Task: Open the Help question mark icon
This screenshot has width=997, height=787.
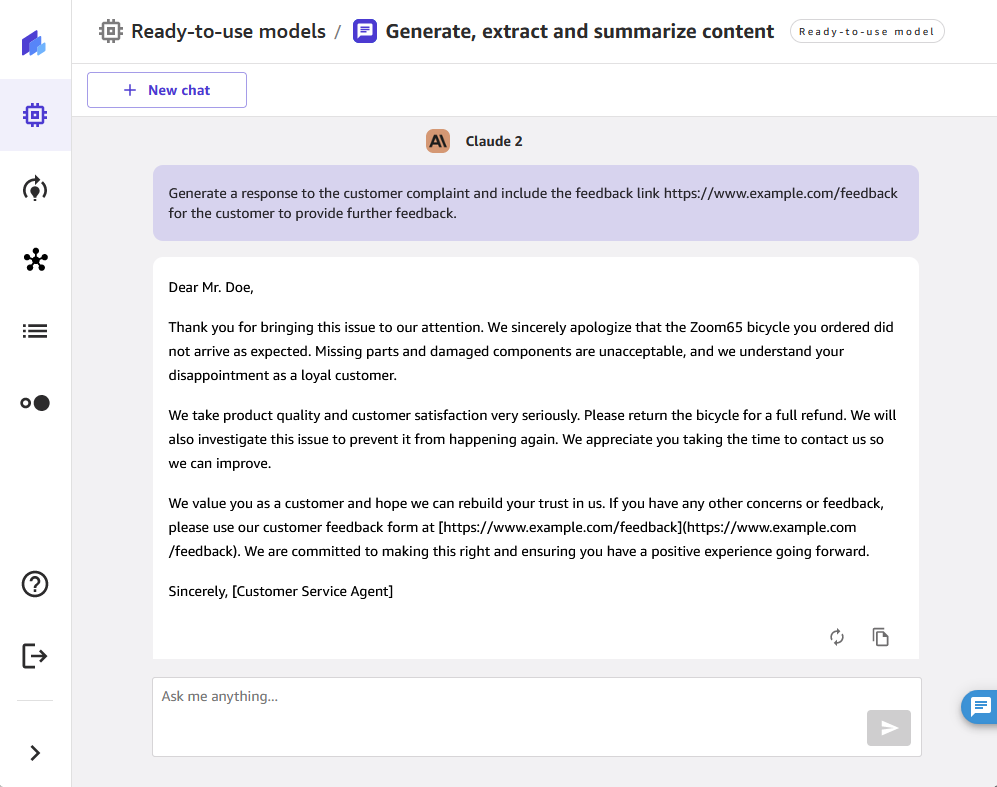Action: pyautogui.click(x=35, y=584)
